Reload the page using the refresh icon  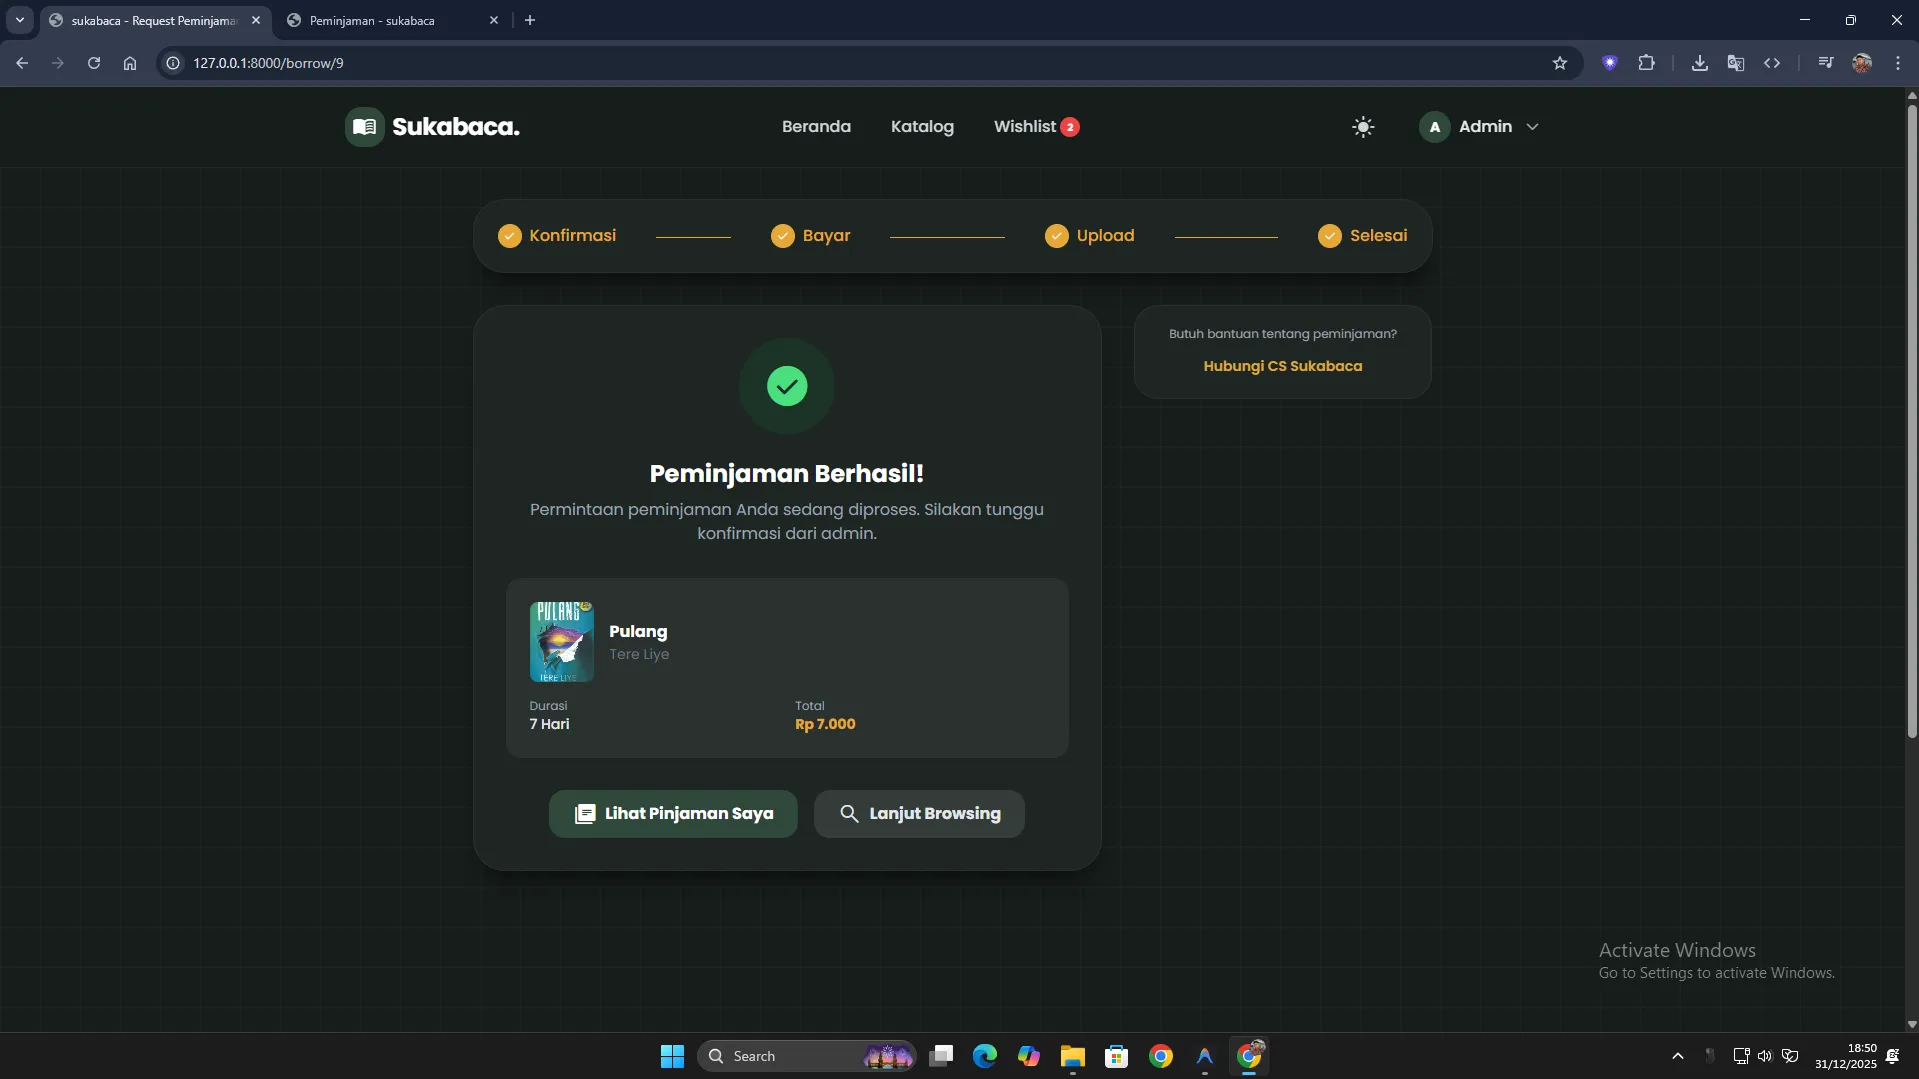(94, 63)
